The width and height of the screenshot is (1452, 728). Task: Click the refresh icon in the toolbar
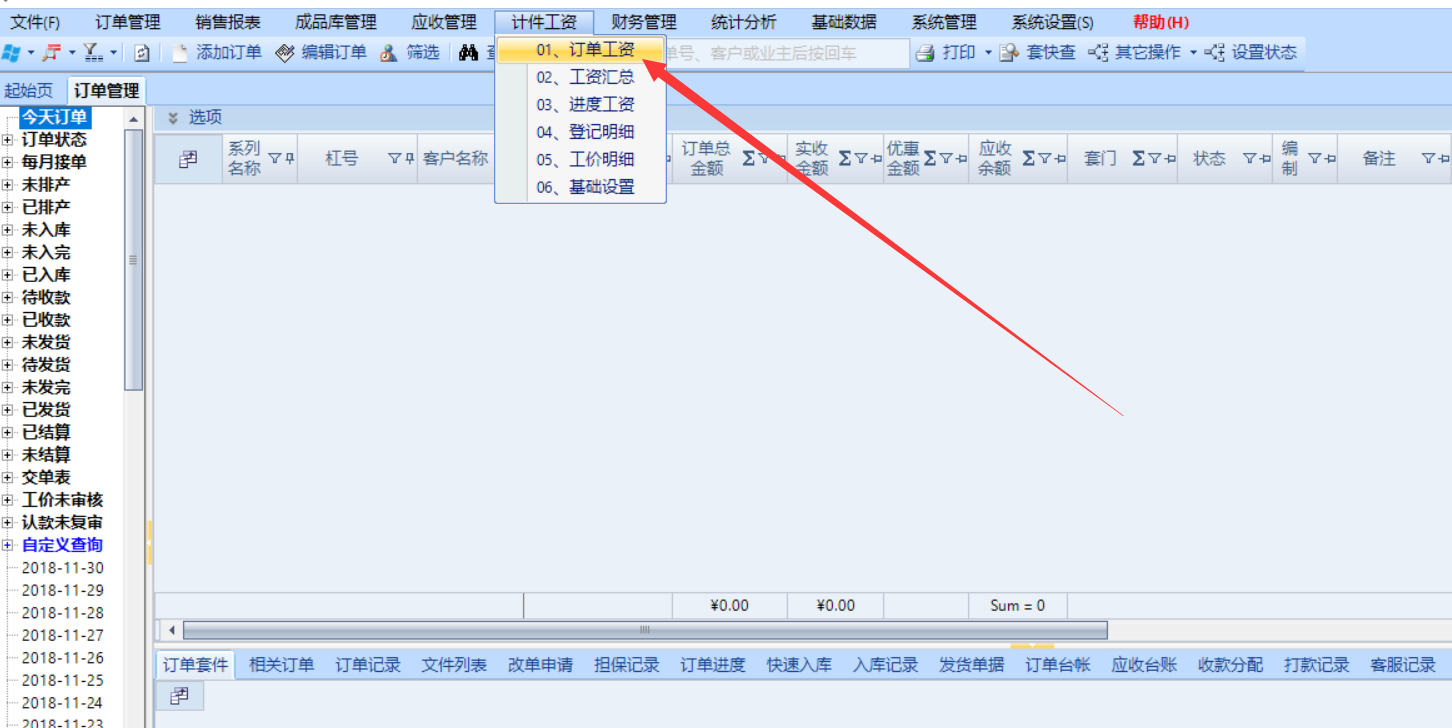tap(142, 53)
